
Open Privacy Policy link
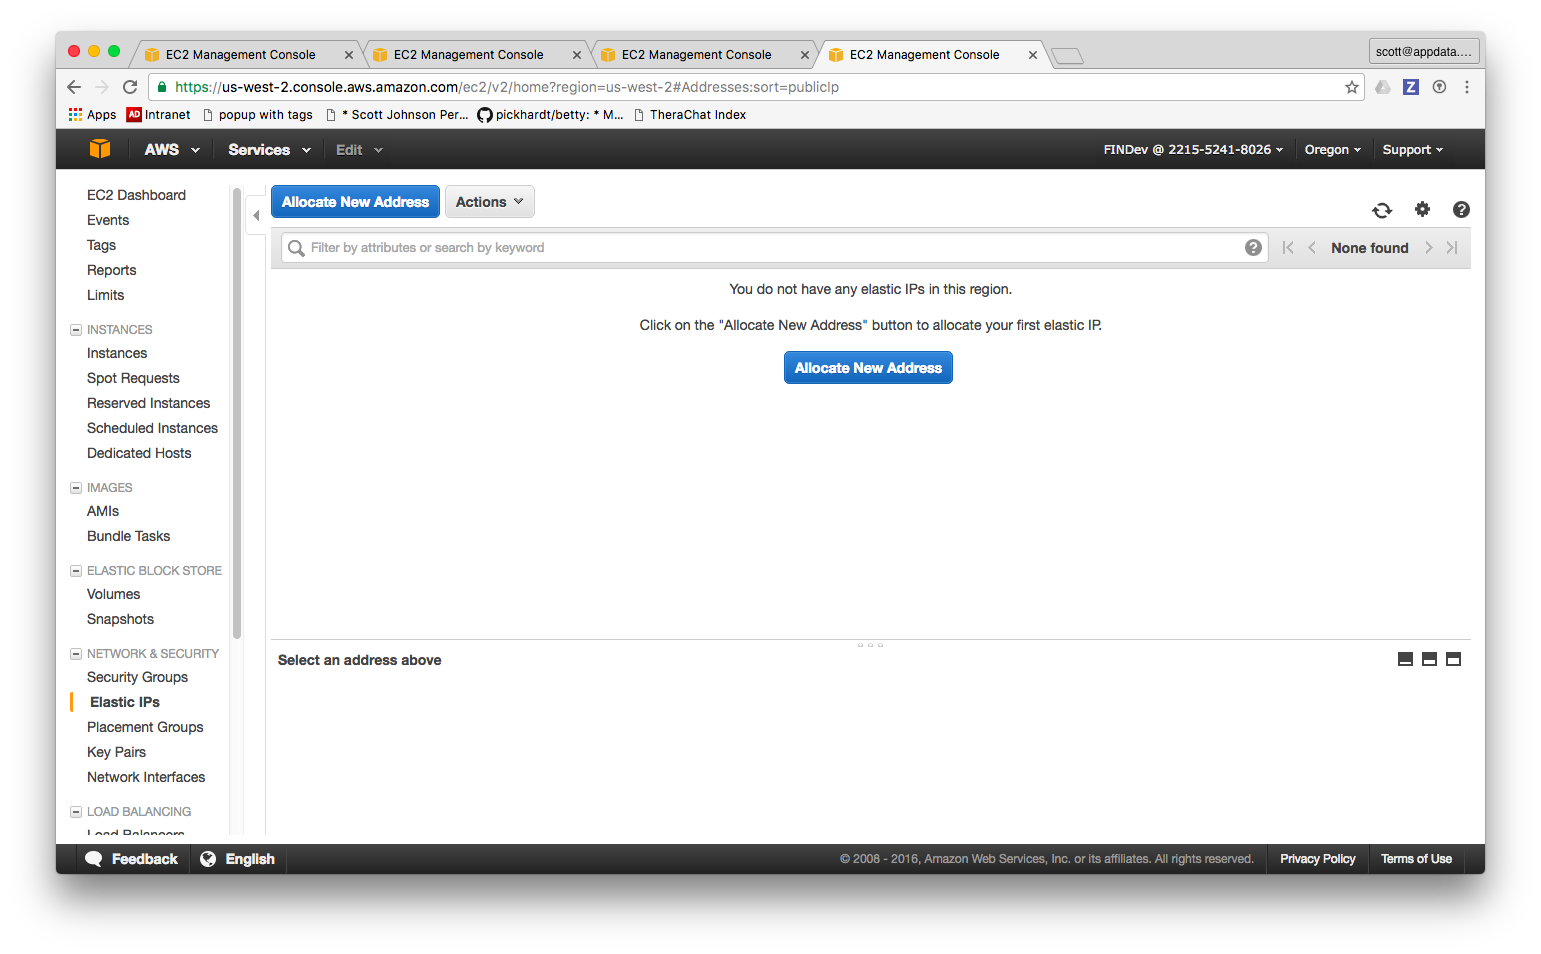click(1318, 859)
